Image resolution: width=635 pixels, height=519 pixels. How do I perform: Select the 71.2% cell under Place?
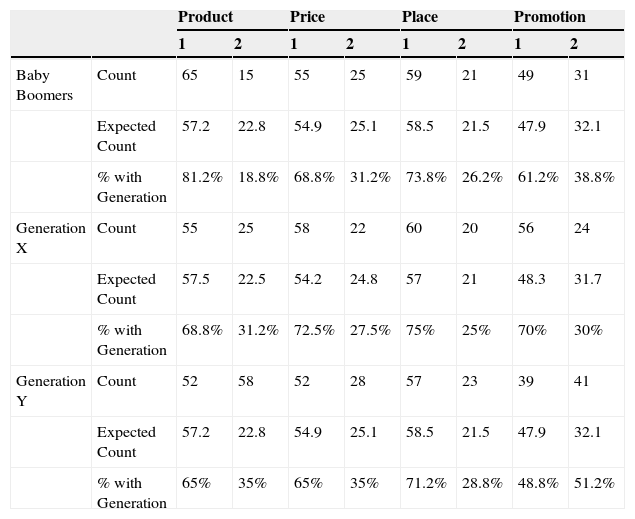[425, 484]
